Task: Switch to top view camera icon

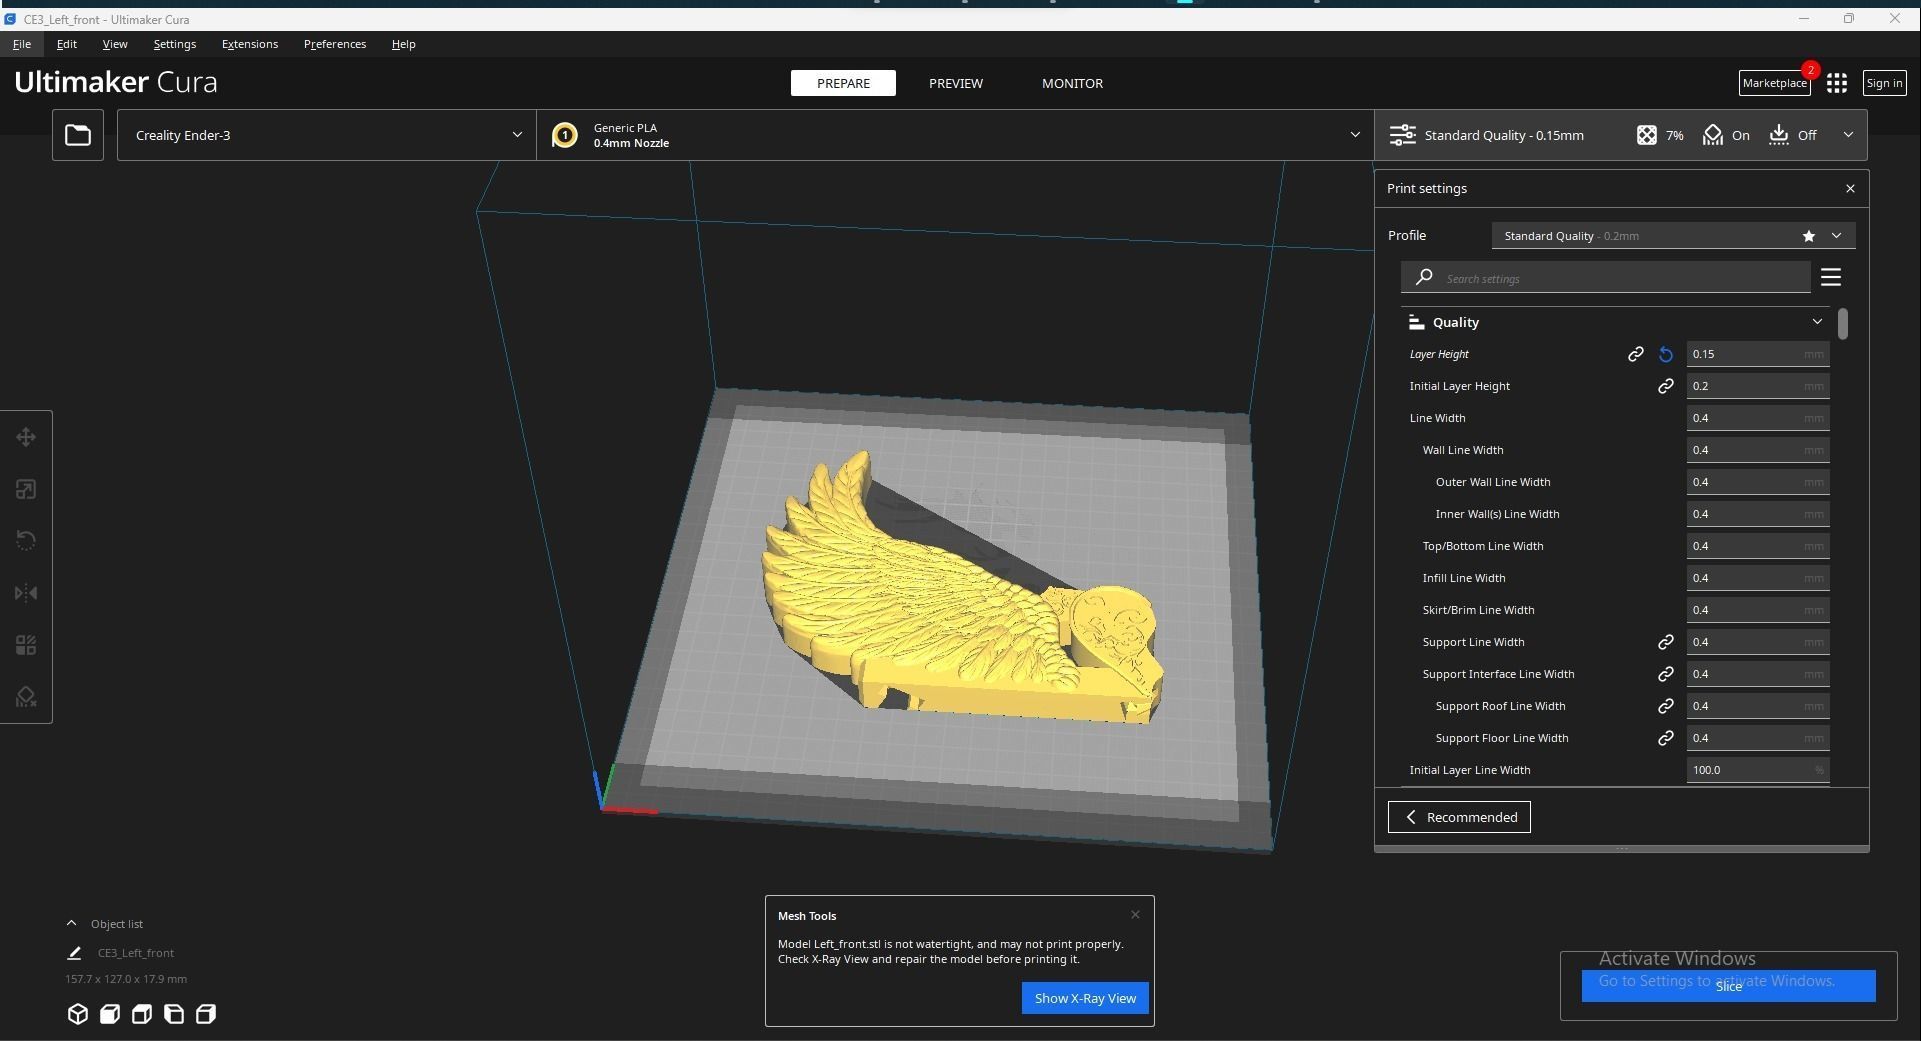Action: [142, 1014]
